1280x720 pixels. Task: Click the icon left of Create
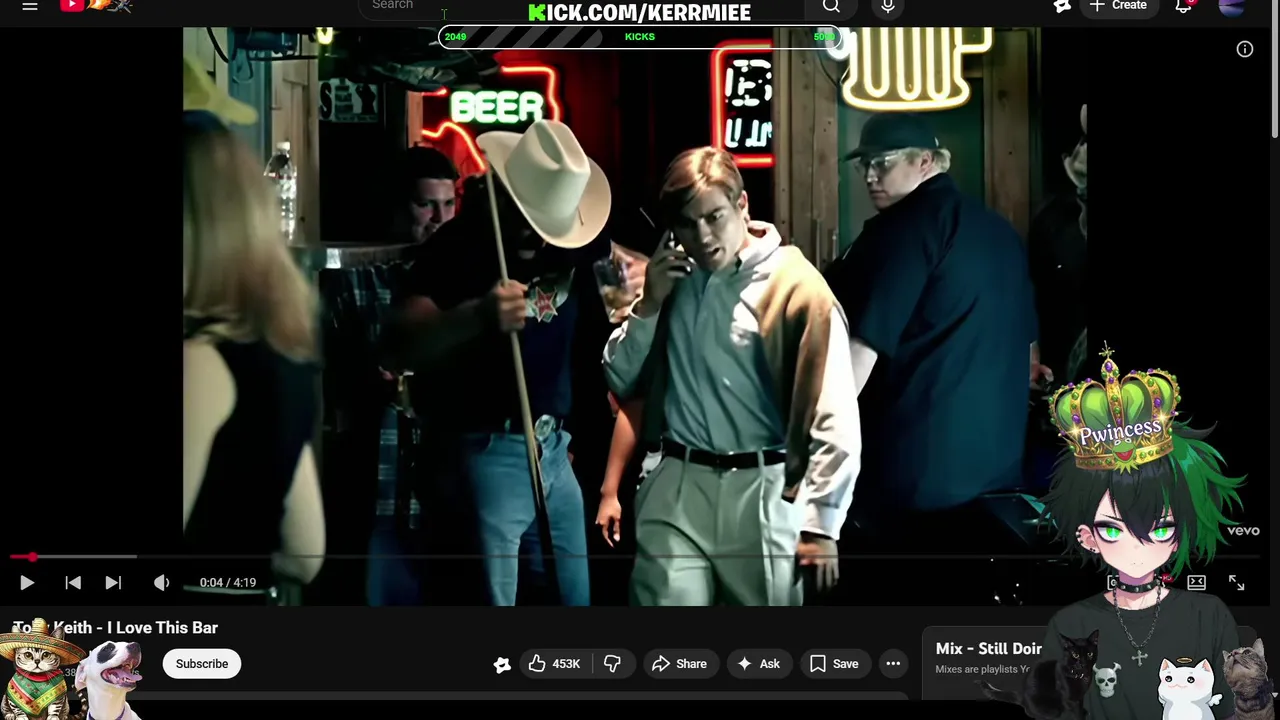click(1062, 6)
